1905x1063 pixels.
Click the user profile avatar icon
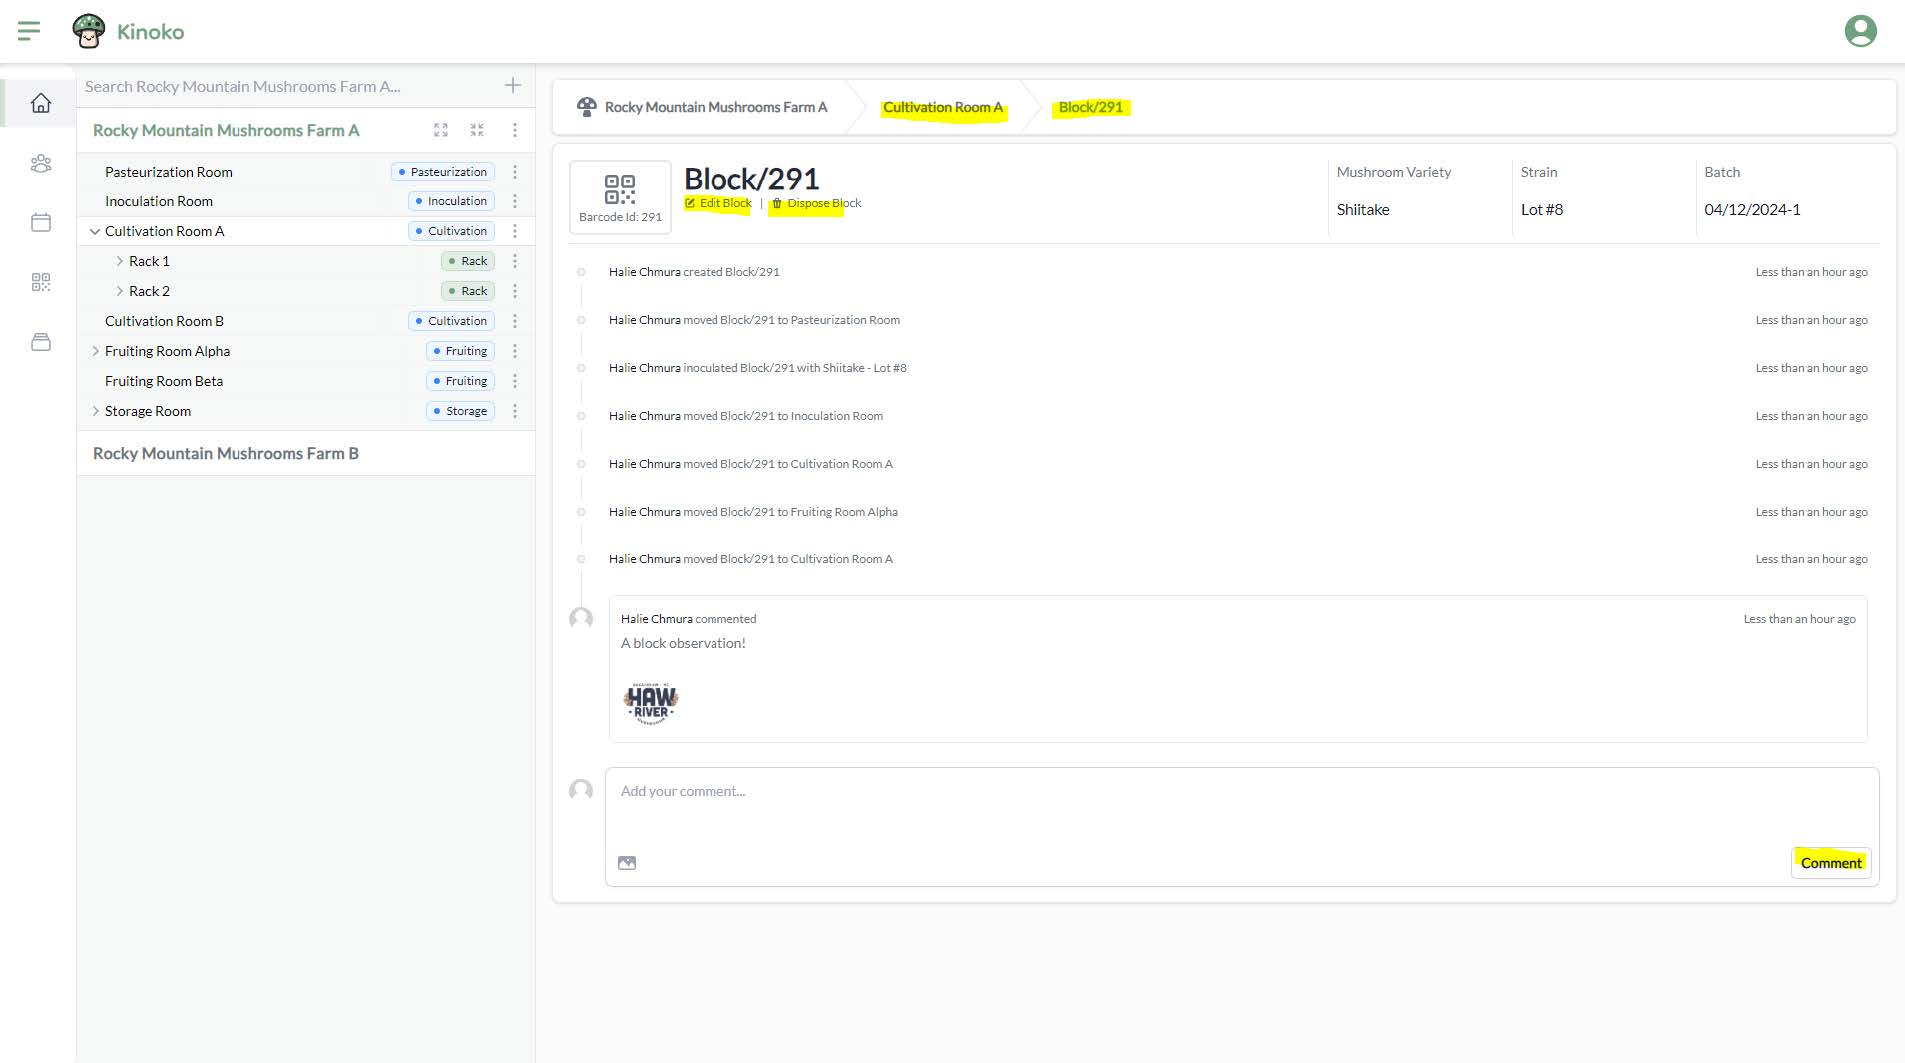coord(1860,31)
